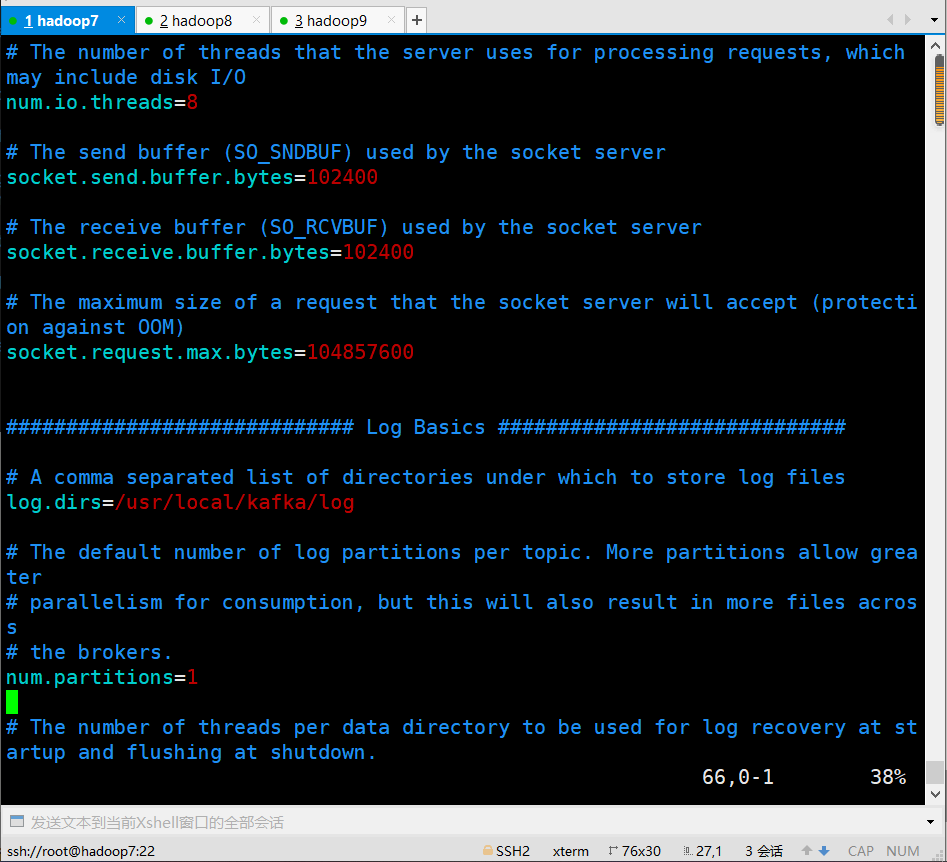947x862 pixels.
Task: Click the terminal scrollbar up arrow
Action: tap(936, 45)
